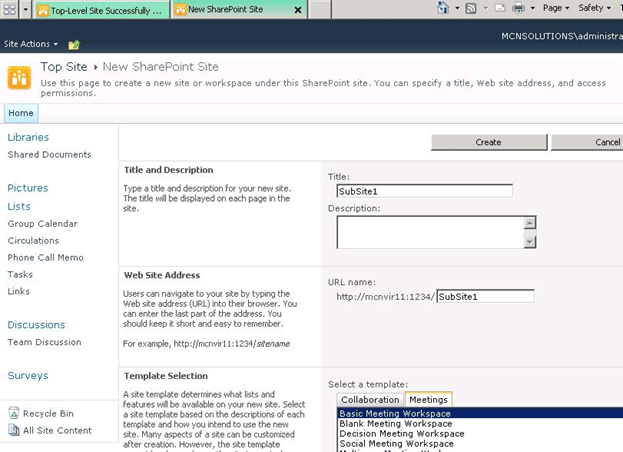Select Social Meeting Workspace template
This screenshot has height=452, width=623.
(480, 443)
